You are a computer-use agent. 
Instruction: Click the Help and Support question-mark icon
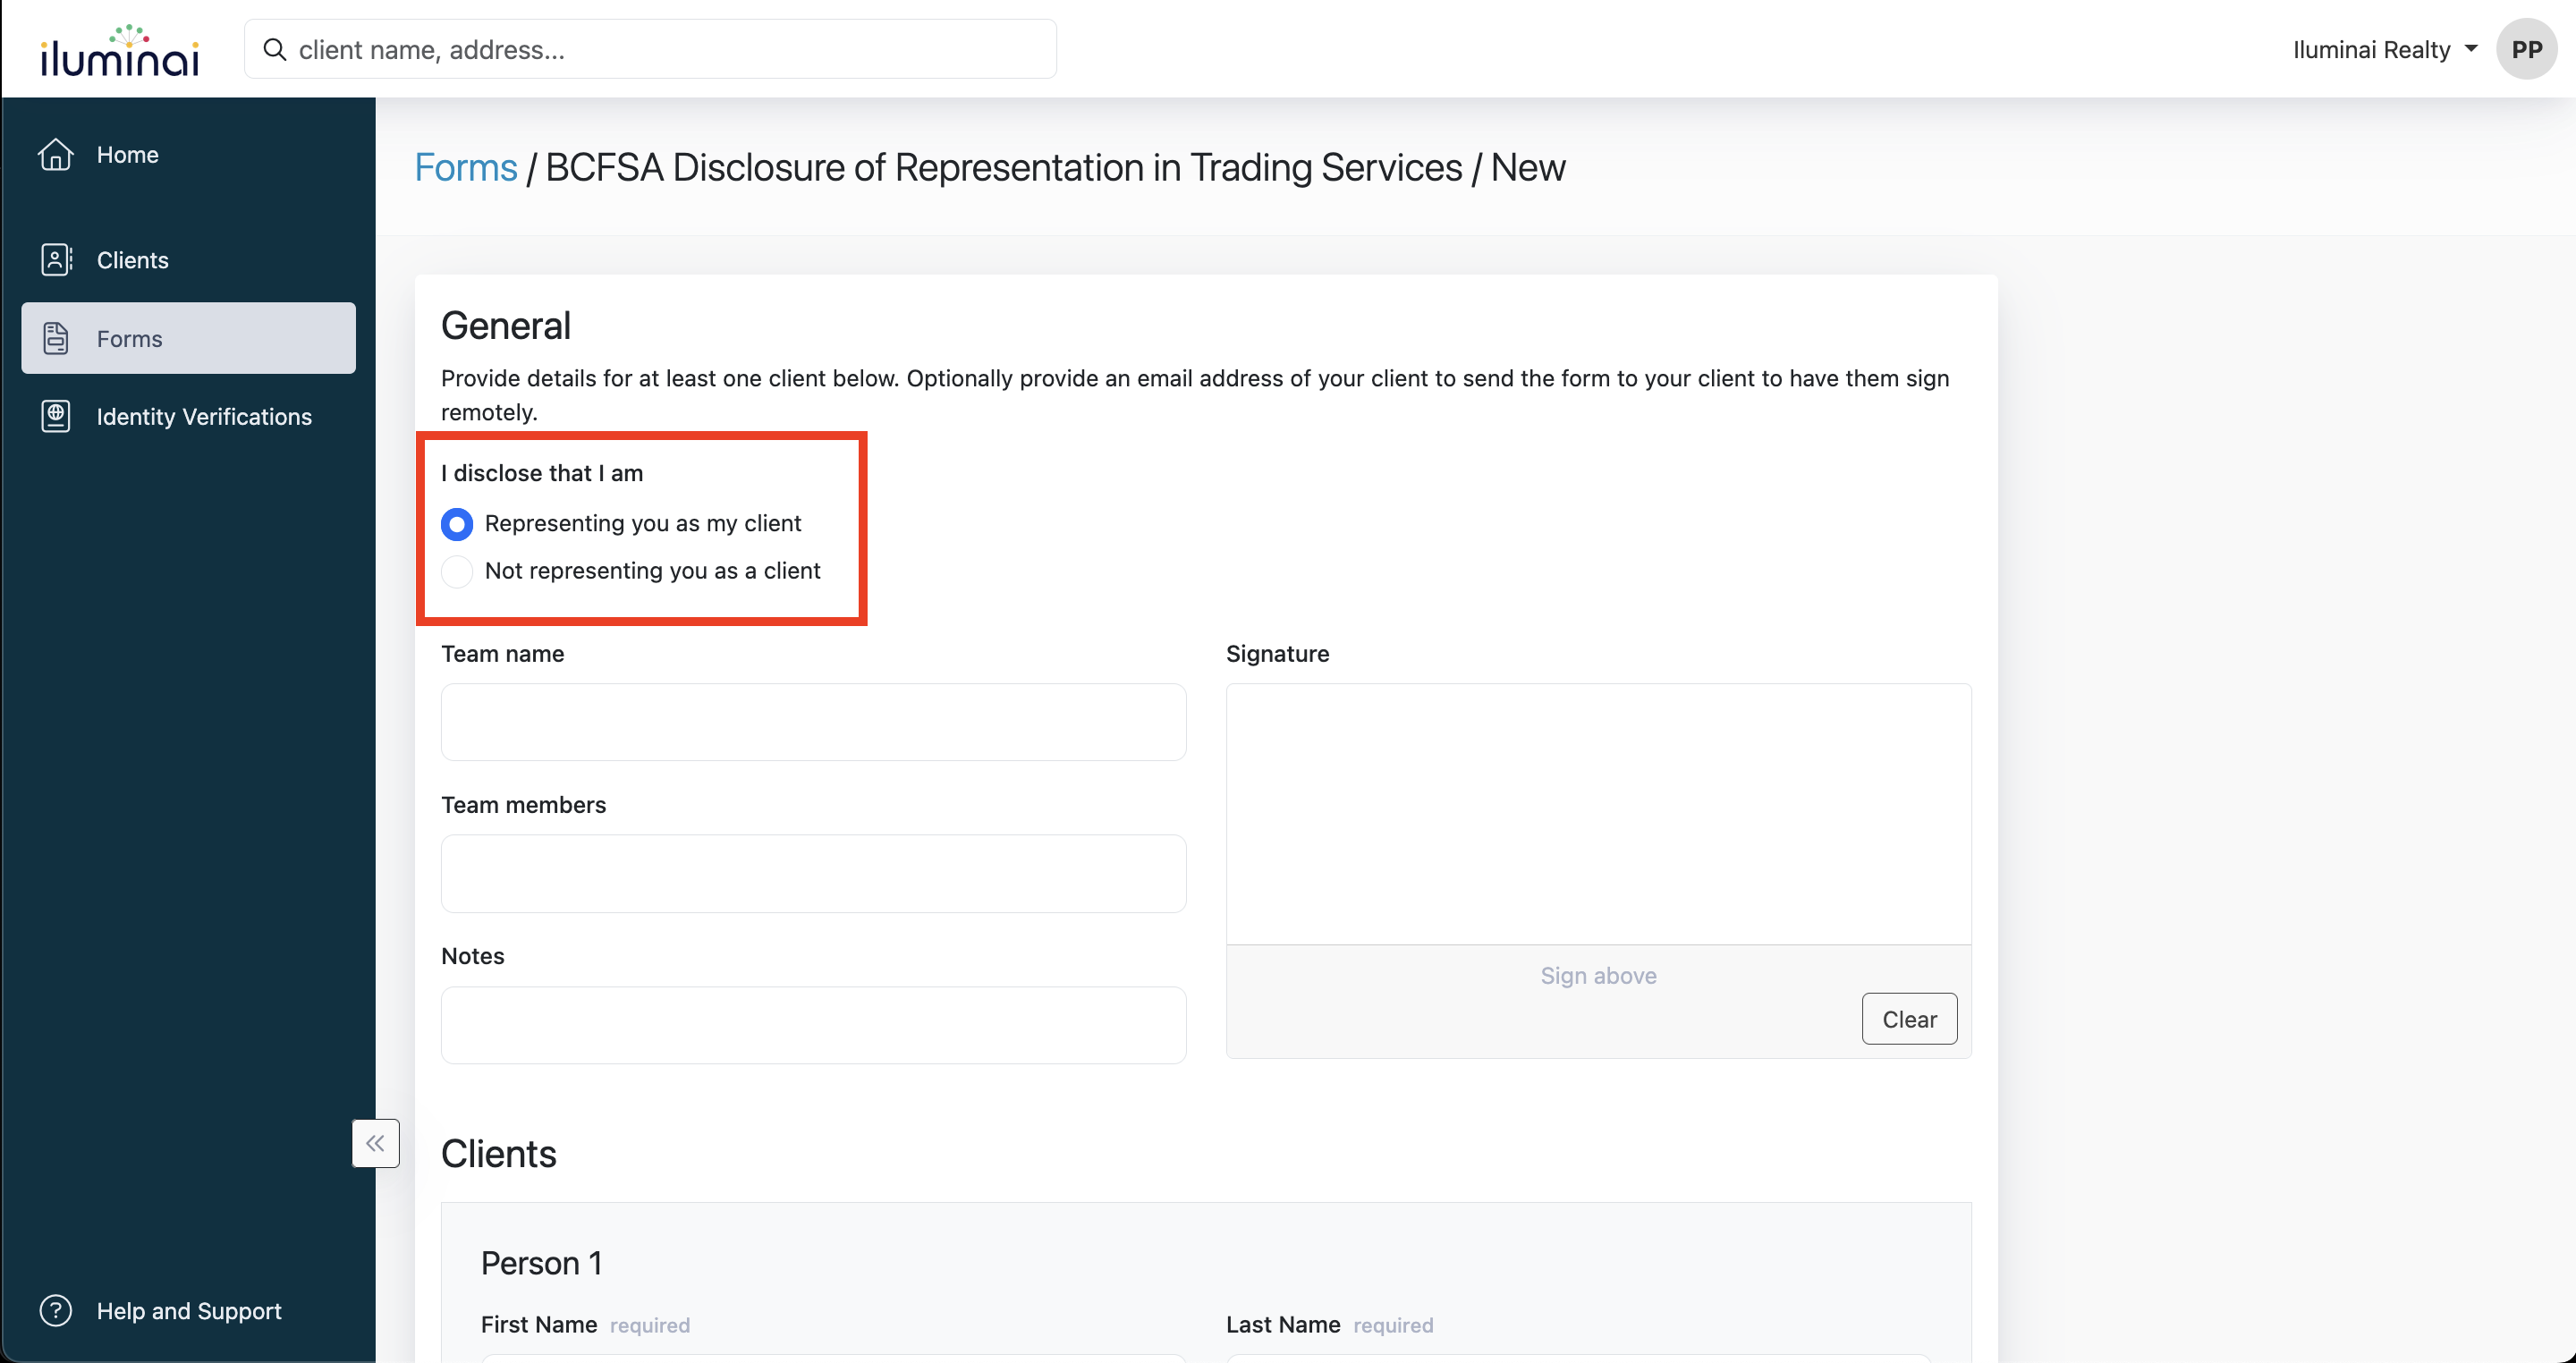point(56,1310)
